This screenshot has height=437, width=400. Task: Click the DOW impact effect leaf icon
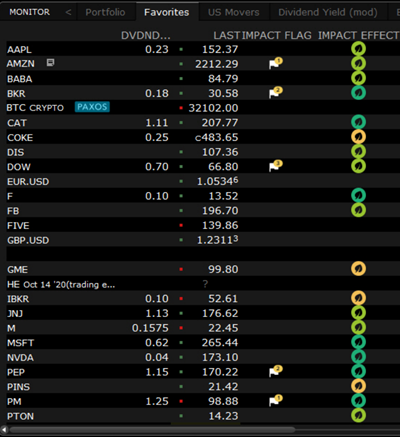click(x=358, y=166)
